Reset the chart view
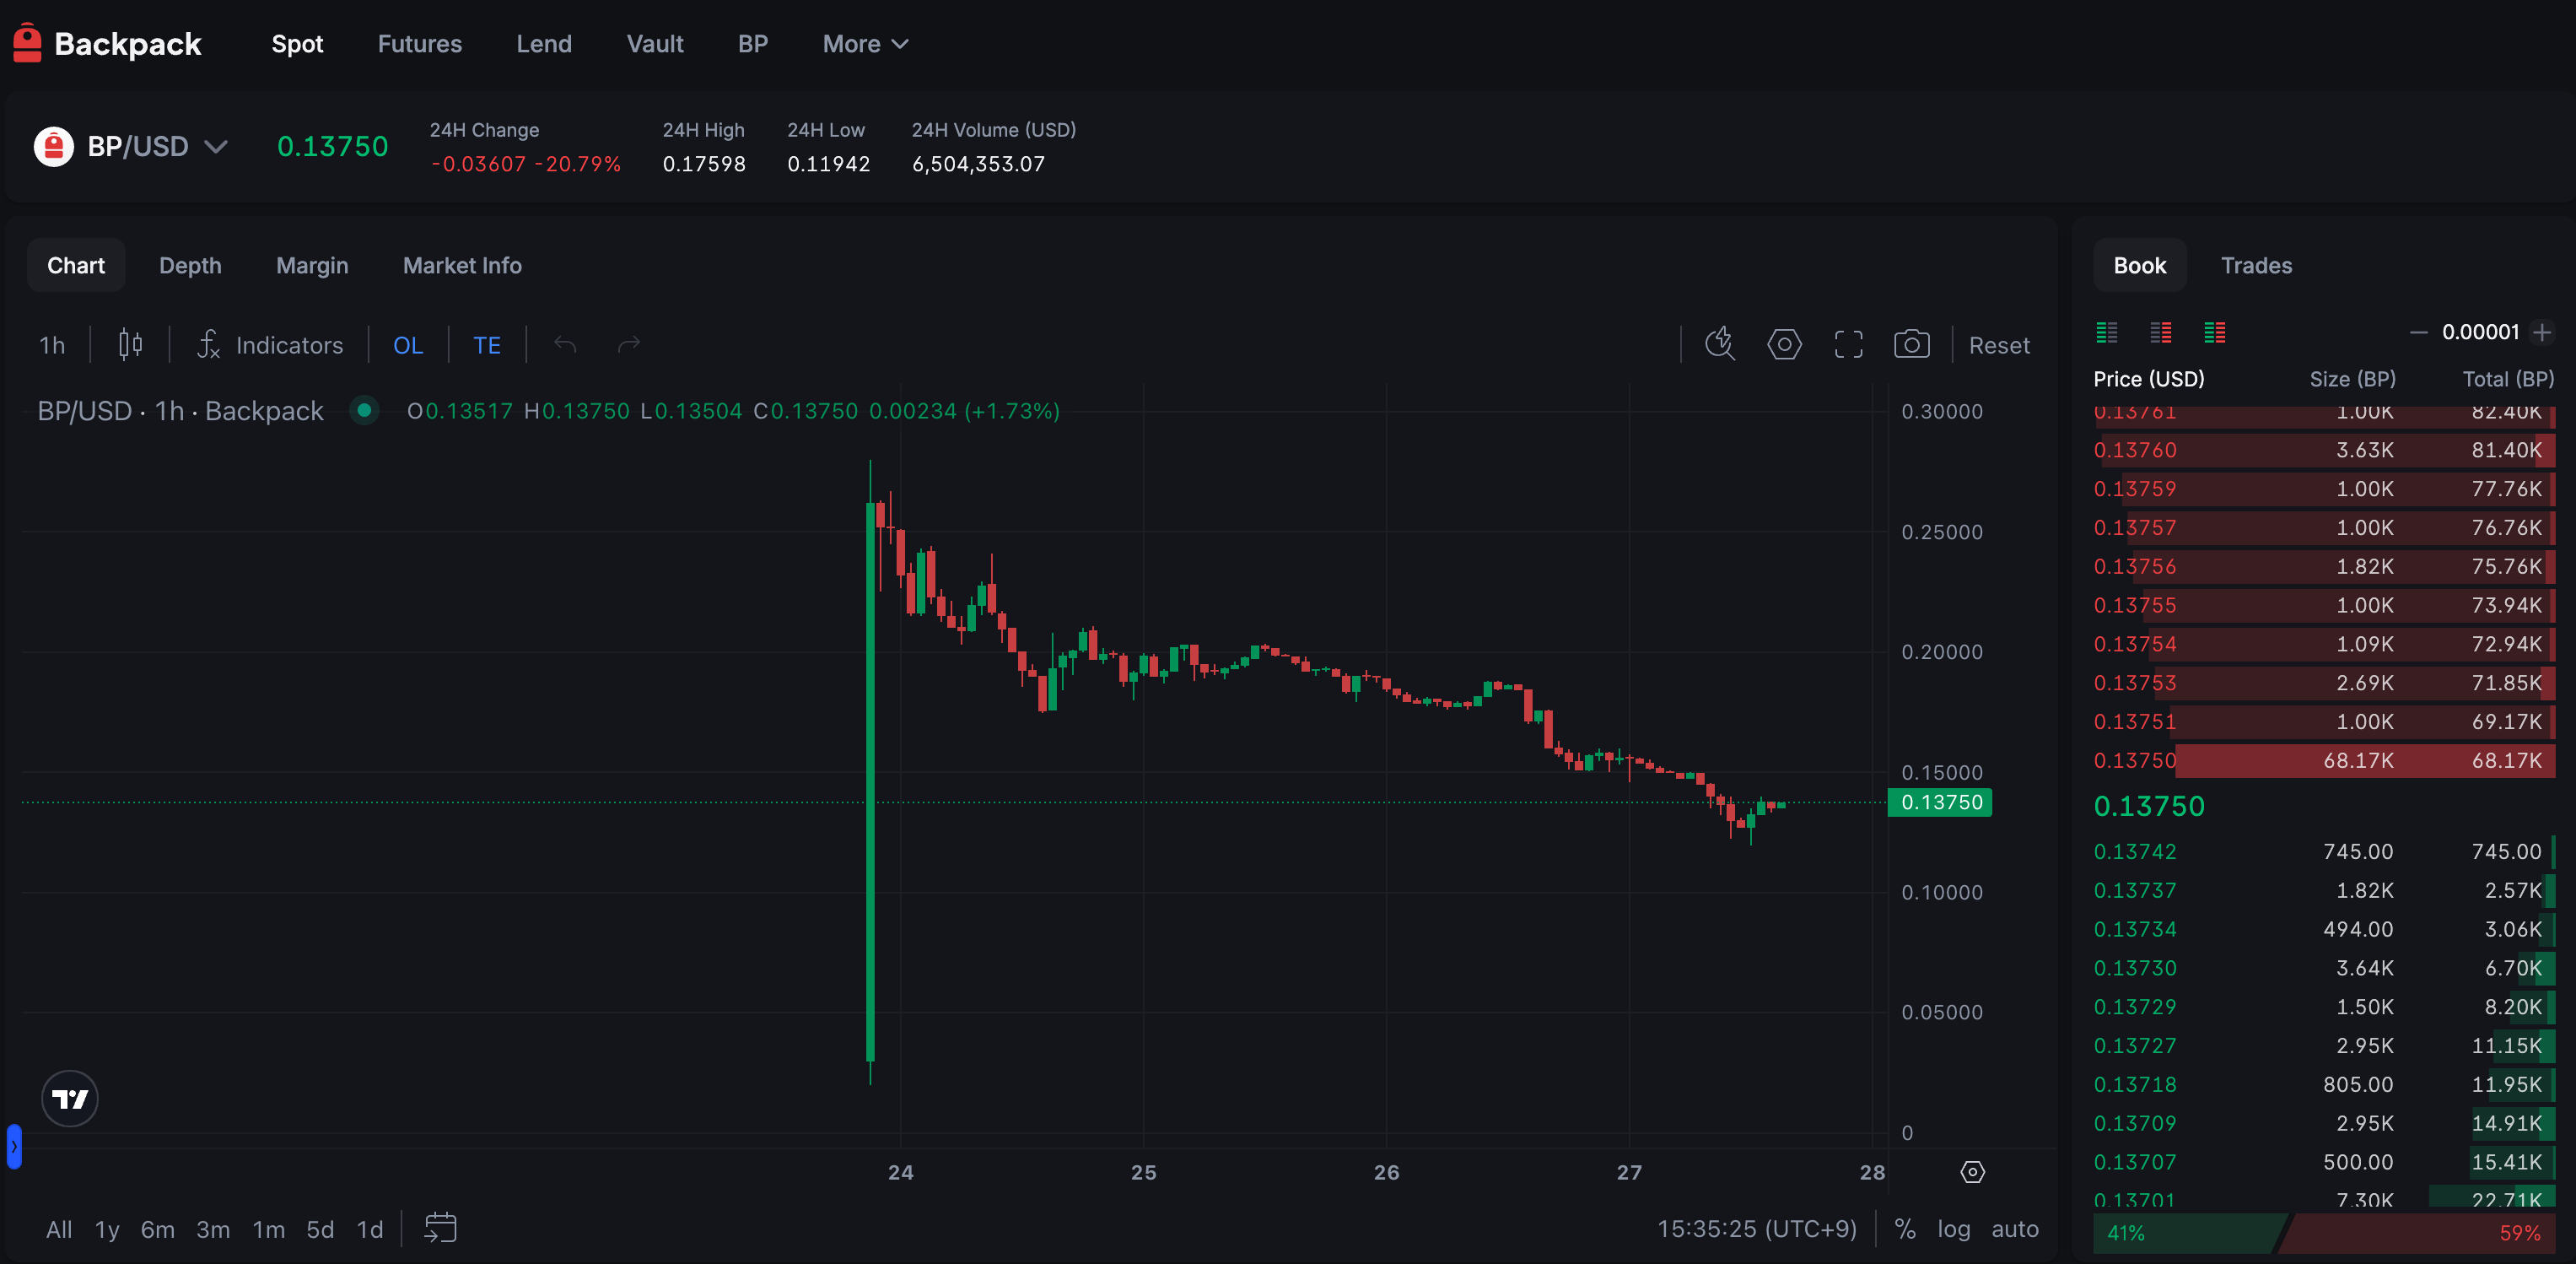 coord(1999,344)
